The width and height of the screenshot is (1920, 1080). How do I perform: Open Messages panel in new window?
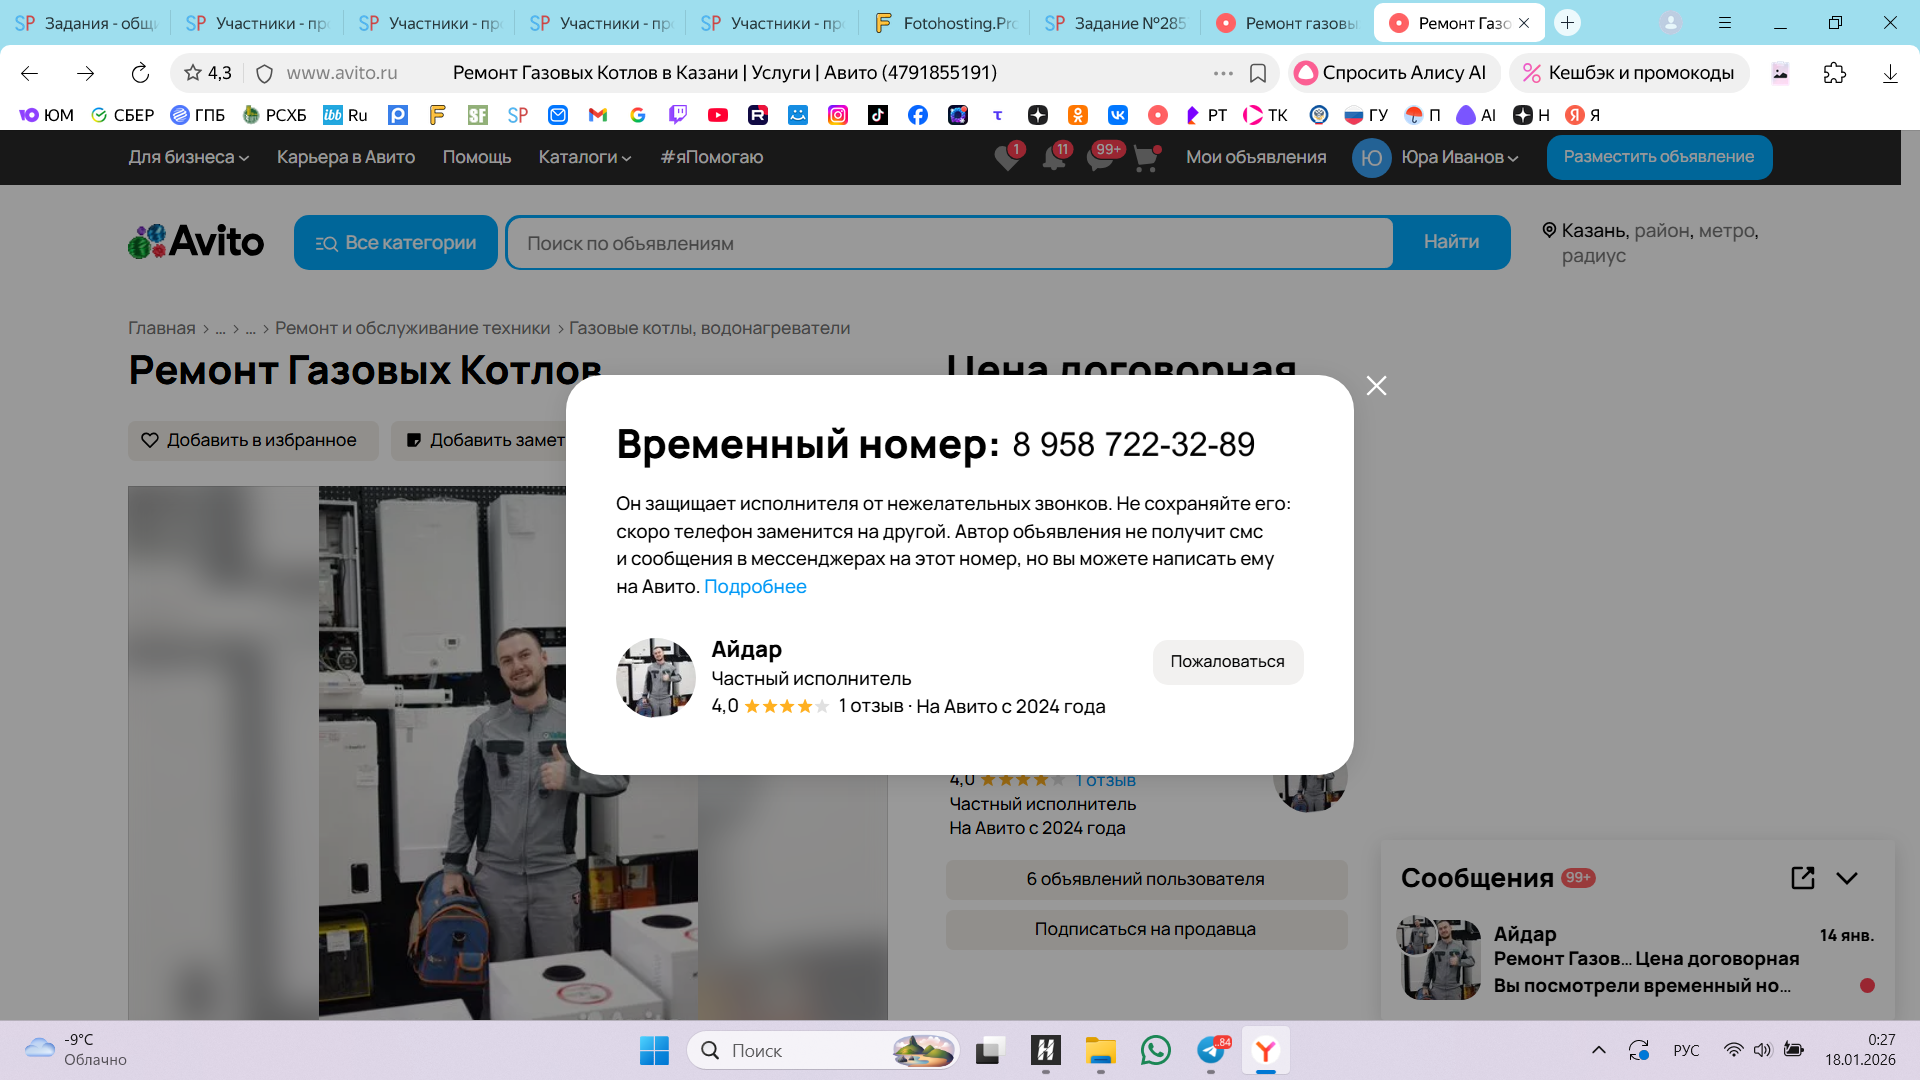1802,878
